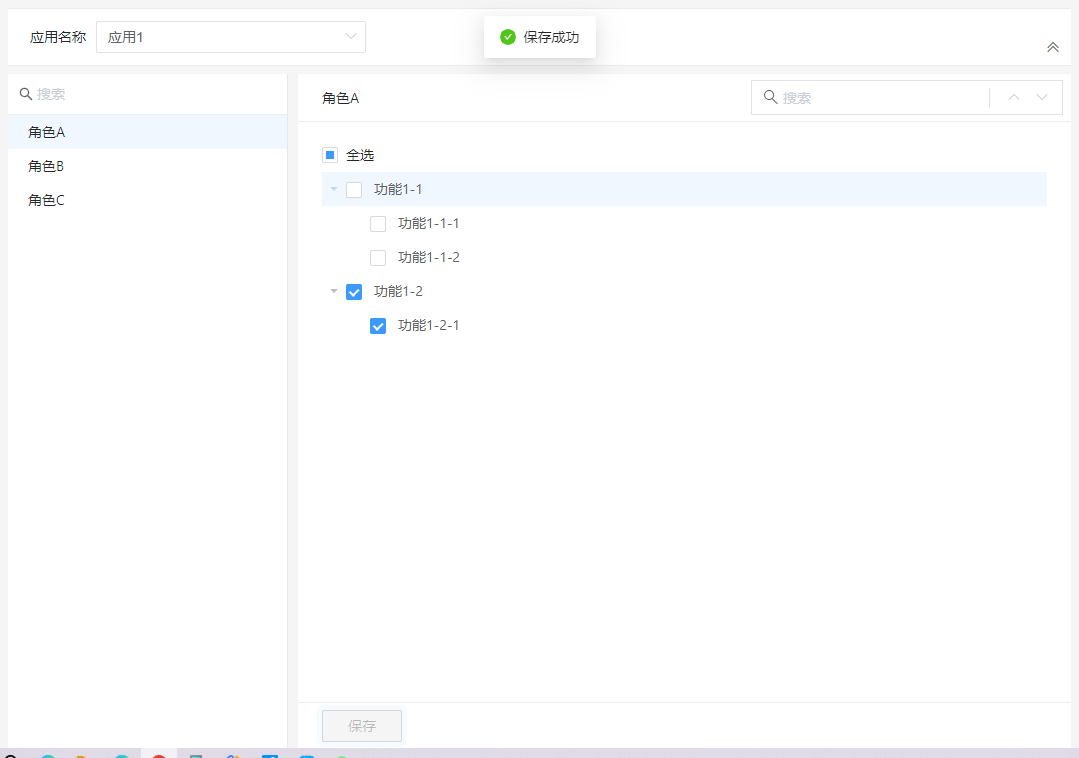Image resolution: width=1079 pixels, height=758 pixels.
Task: Collapse the 功能1-1 tree node arrow
Action: (334, 189)
